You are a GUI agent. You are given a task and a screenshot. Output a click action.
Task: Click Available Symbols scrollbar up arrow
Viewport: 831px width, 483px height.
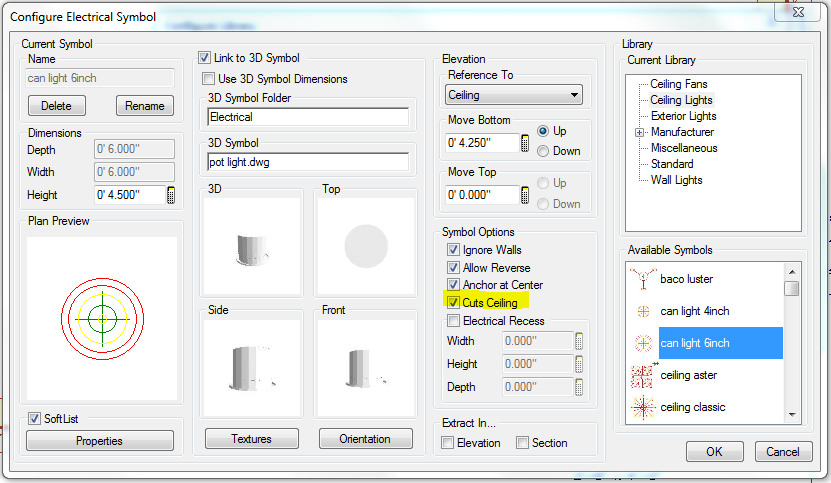point(792,272)
